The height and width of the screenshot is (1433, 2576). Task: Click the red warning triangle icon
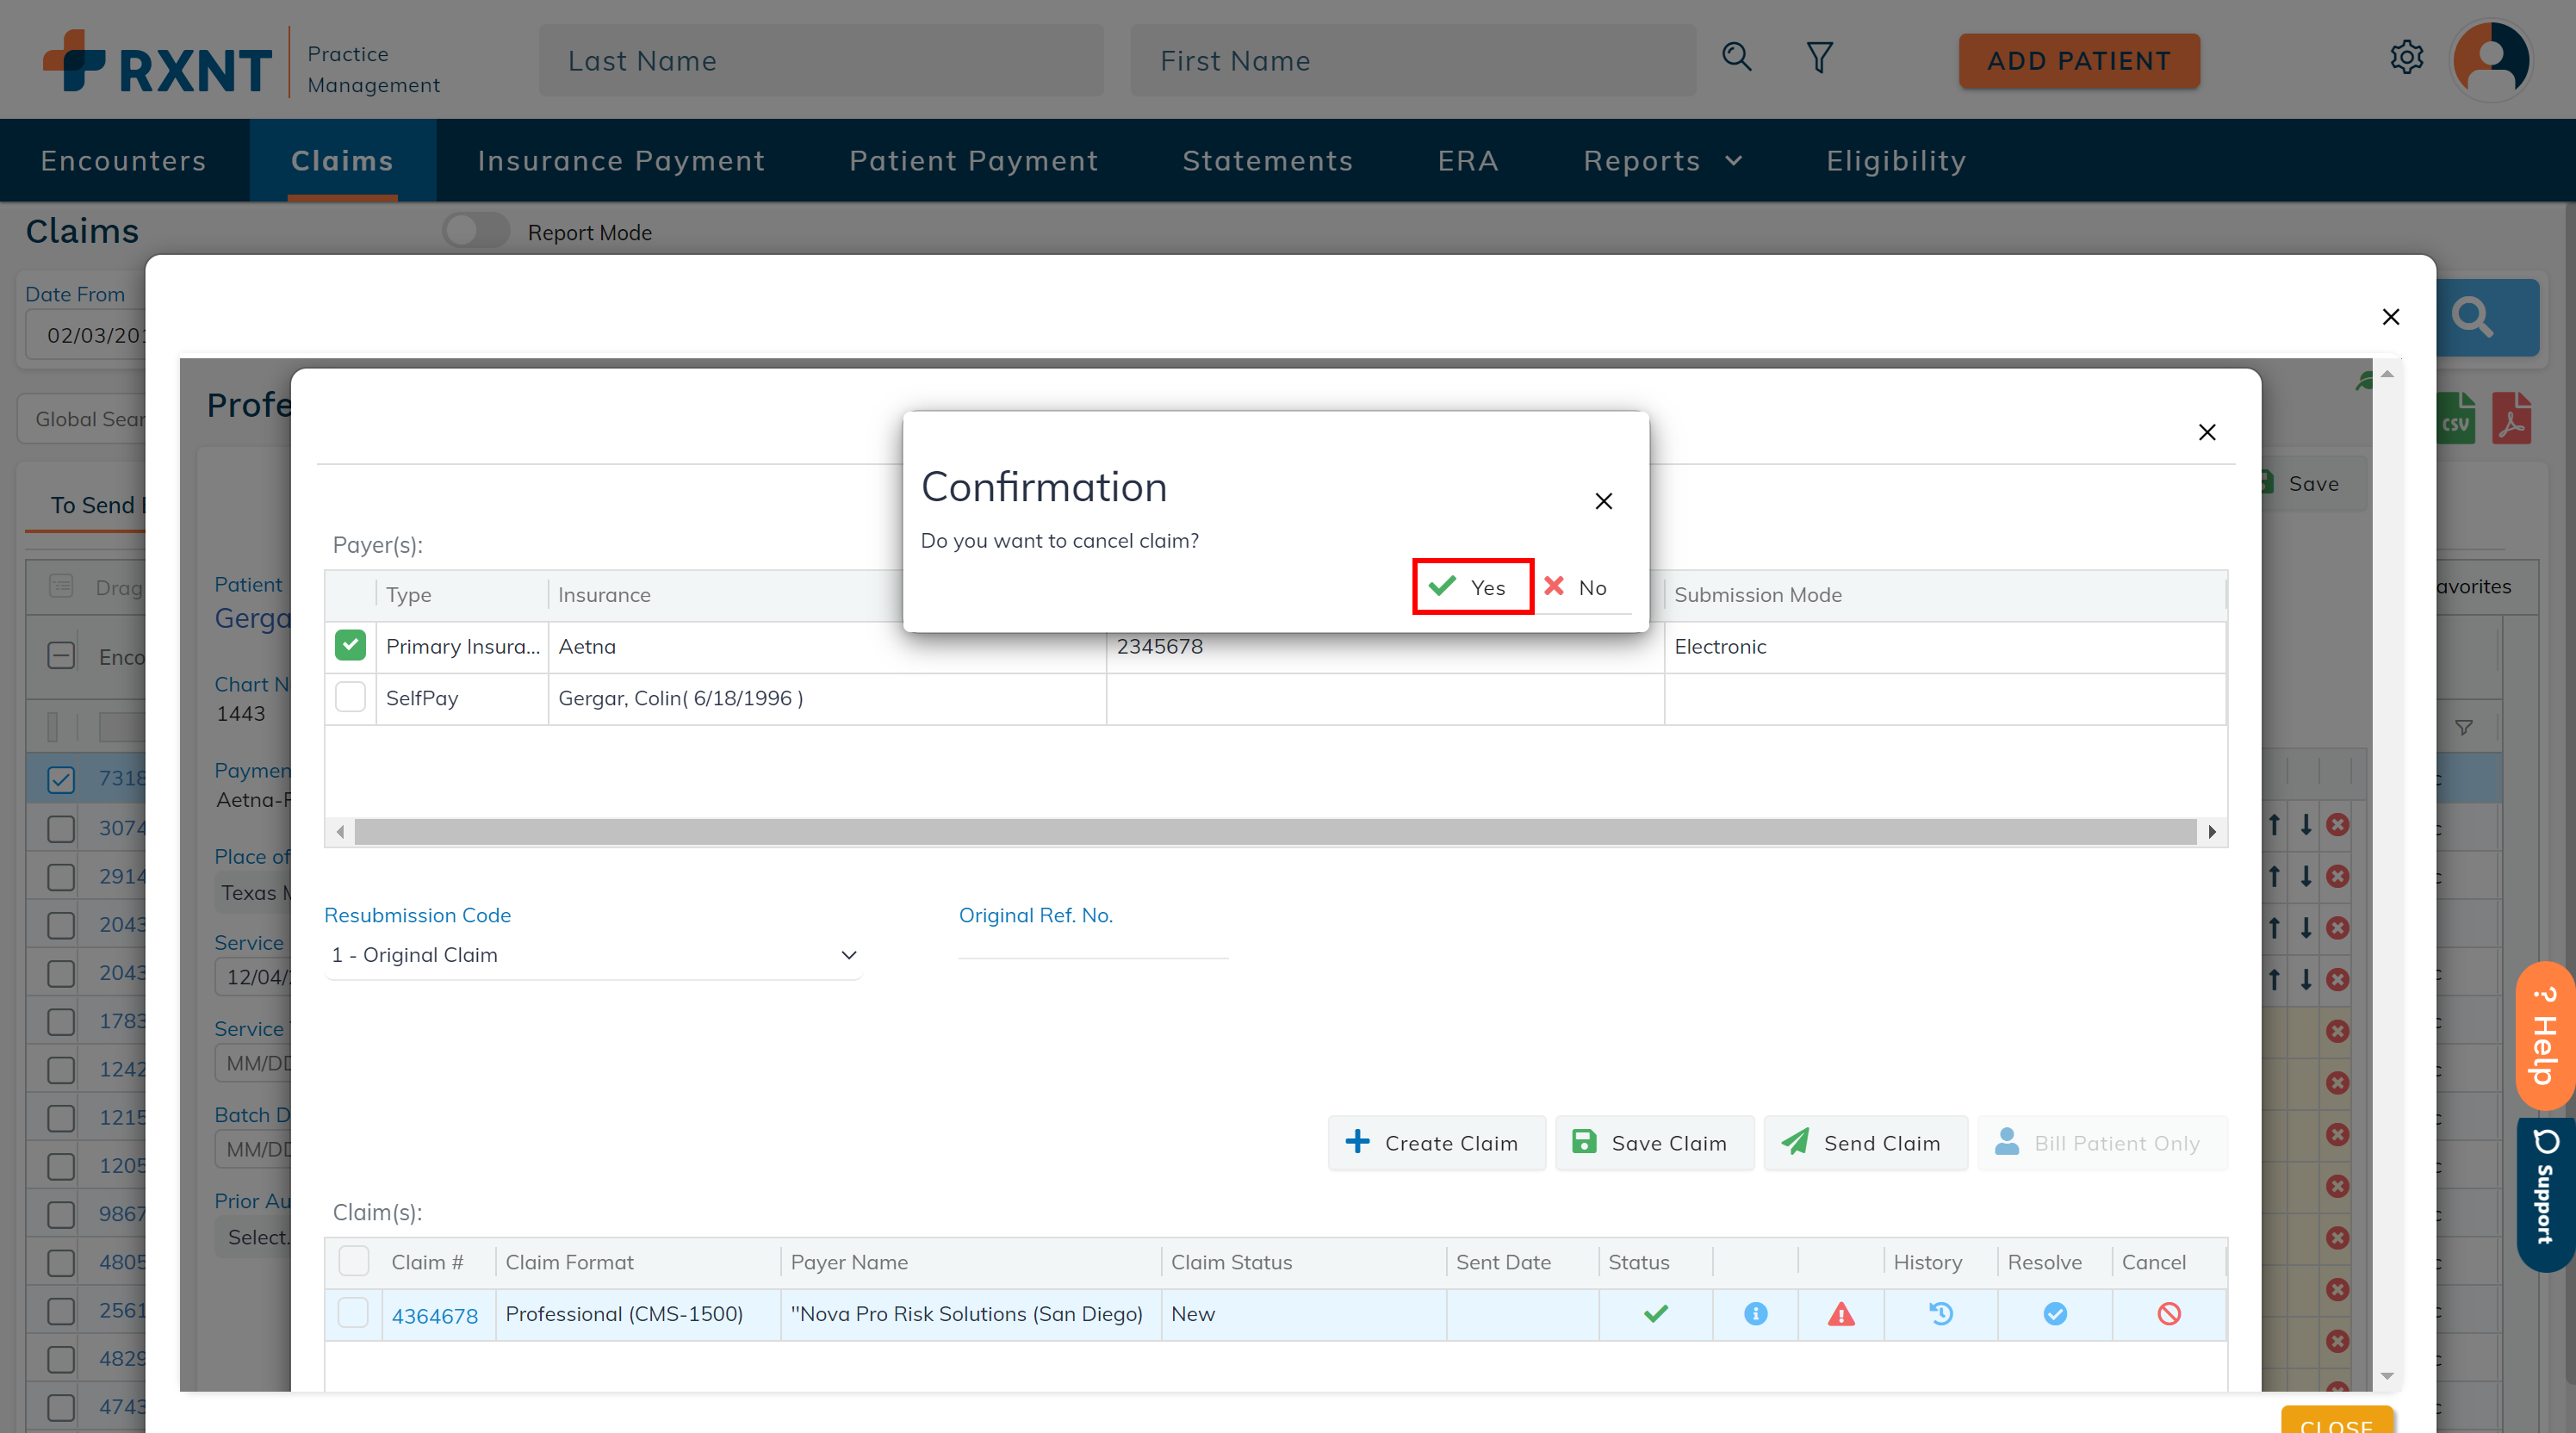(x=1841, y=1314)
